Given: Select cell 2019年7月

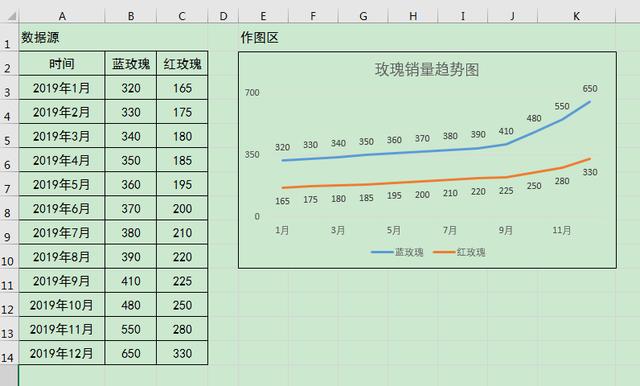Looking at the screenshot, I should 62,232.
